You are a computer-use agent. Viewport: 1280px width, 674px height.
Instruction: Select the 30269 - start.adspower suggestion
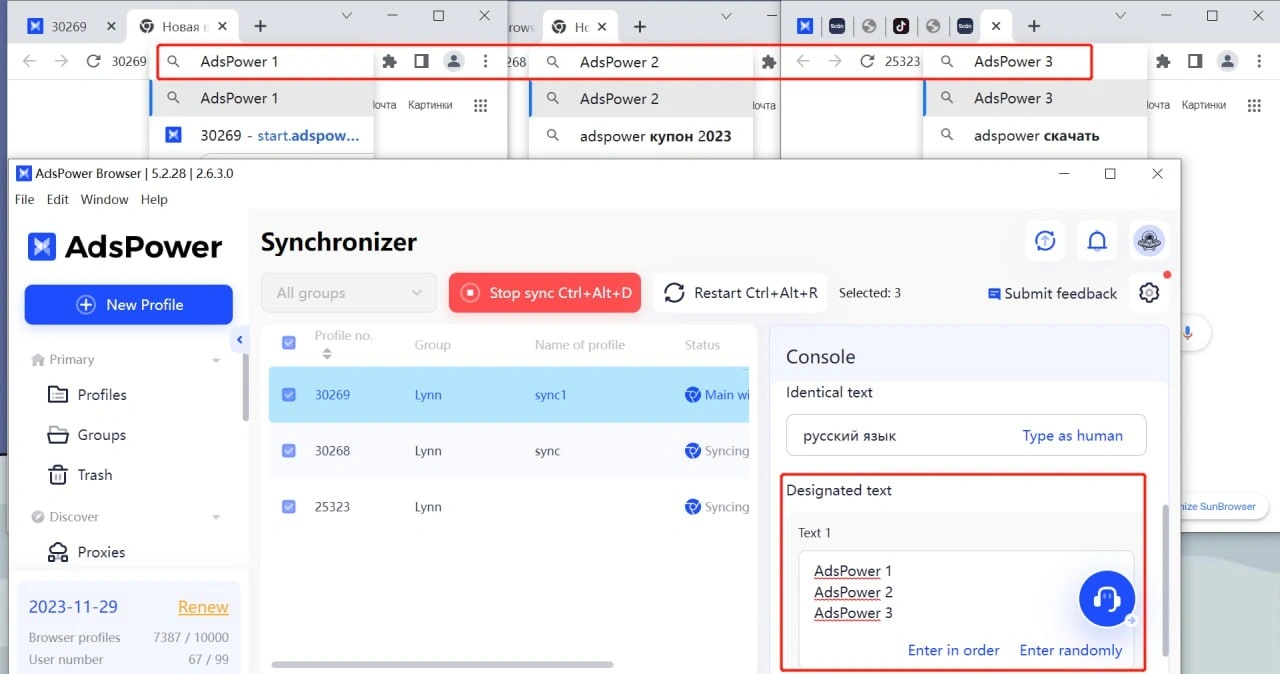tap(262, 135)
